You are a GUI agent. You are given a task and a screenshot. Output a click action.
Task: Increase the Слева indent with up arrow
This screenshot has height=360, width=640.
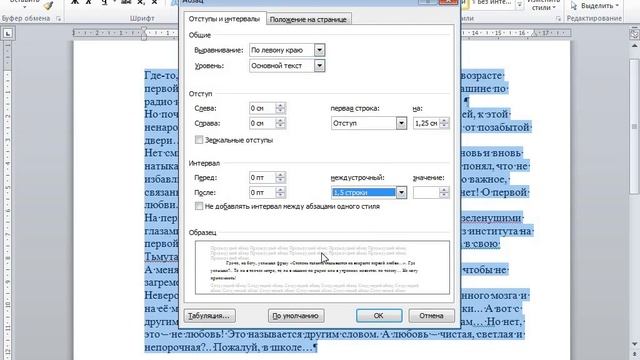[x=280, y=106]
